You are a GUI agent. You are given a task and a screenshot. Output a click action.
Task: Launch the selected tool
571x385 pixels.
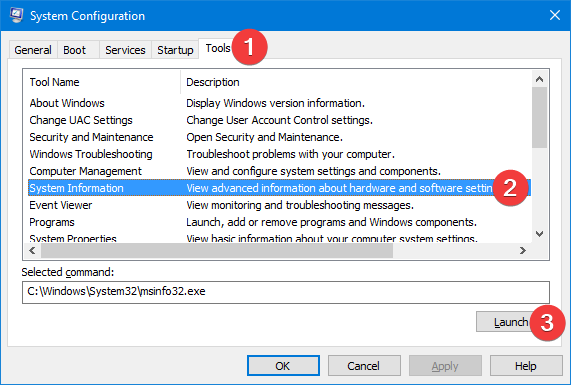(511, 322)
